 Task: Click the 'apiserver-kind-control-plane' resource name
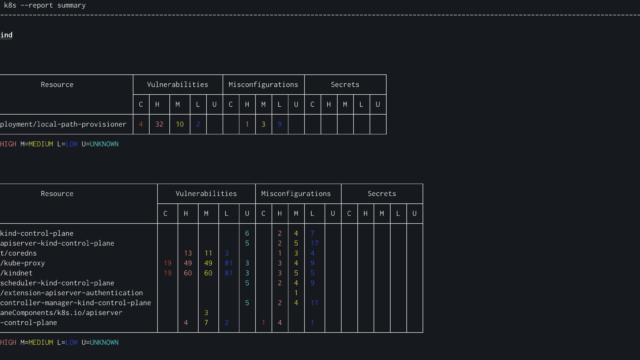pyautogui.click(x=57, y=243)
